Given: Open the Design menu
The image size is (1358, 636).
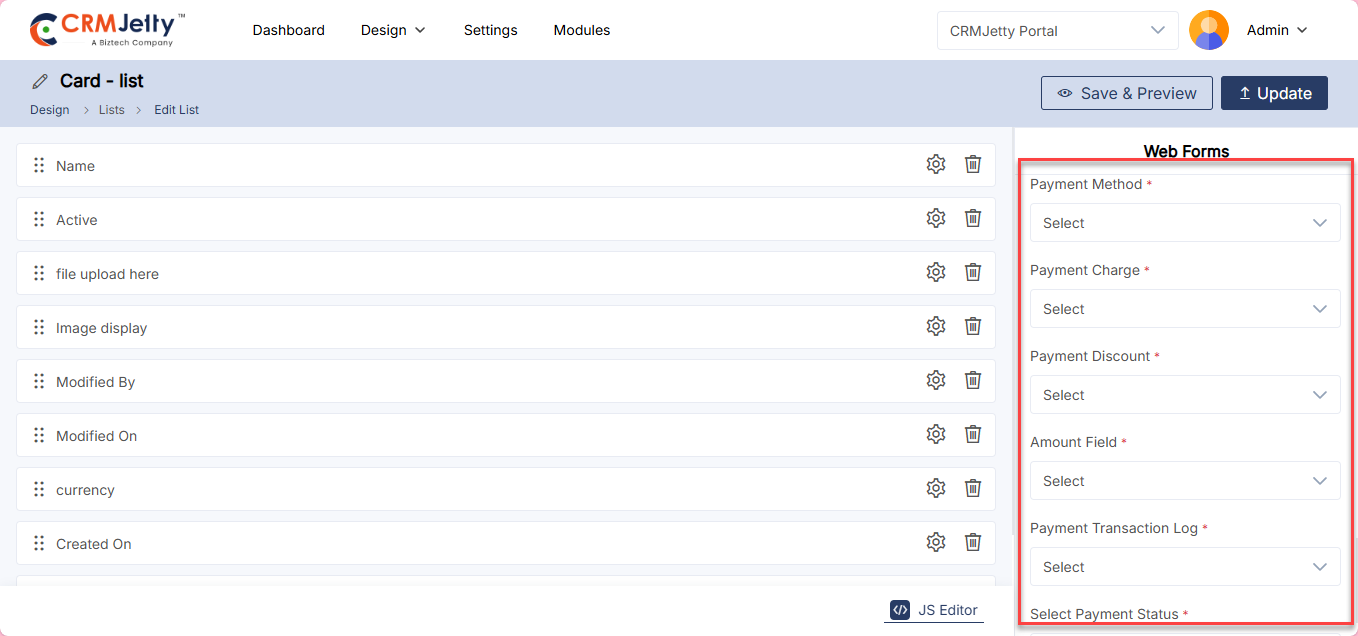Looking at the screenshot, I should coord(393,30).
